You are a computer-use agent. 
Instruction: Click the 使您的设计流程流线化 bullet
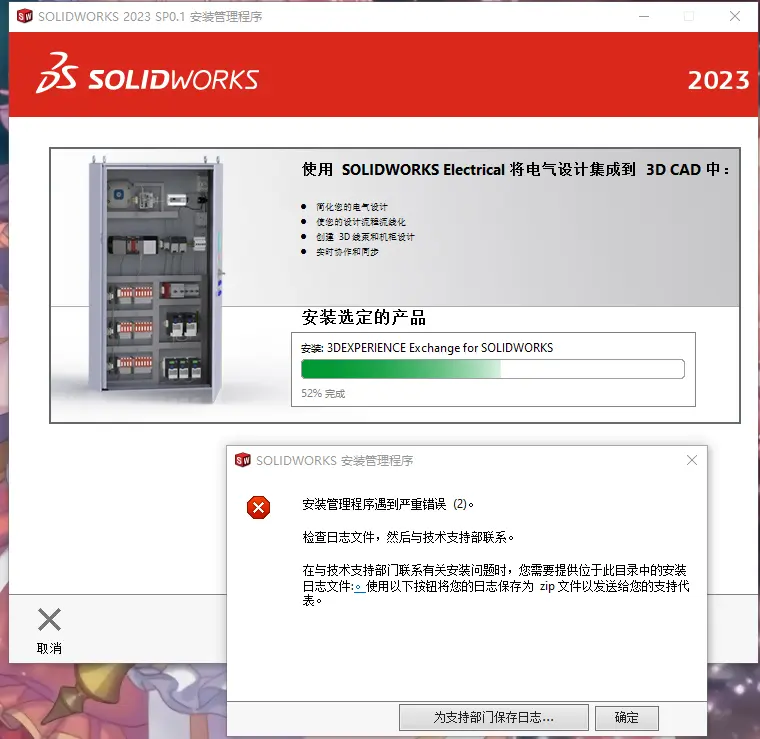(x=361, y=222)
